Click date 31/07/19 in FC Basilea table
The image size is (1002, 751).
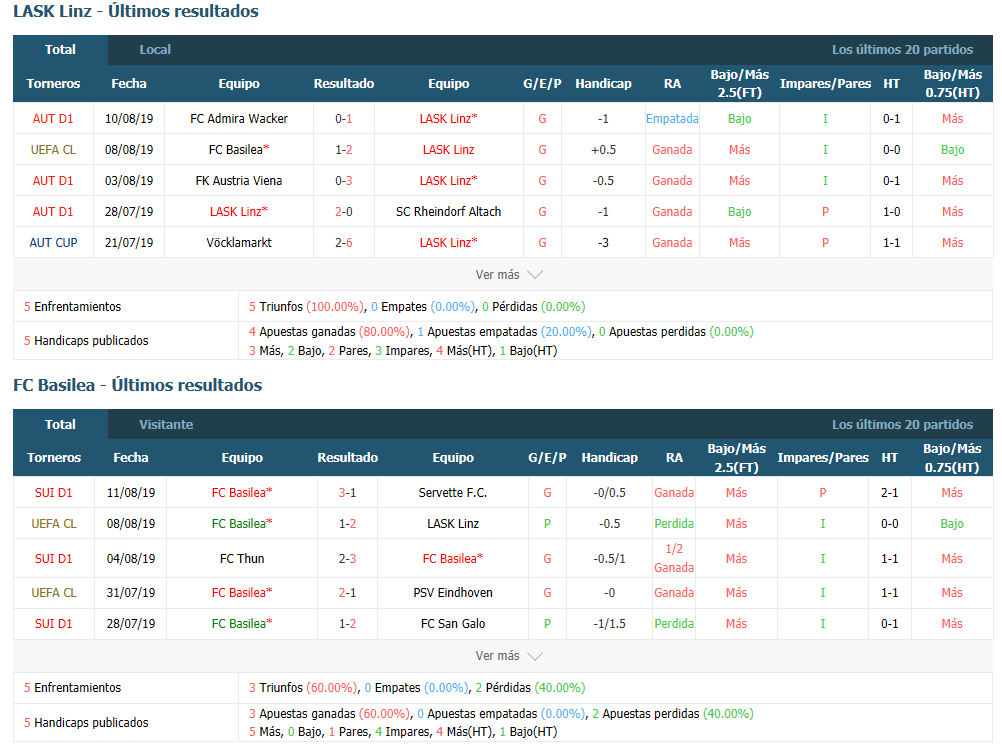pos(131,592)
